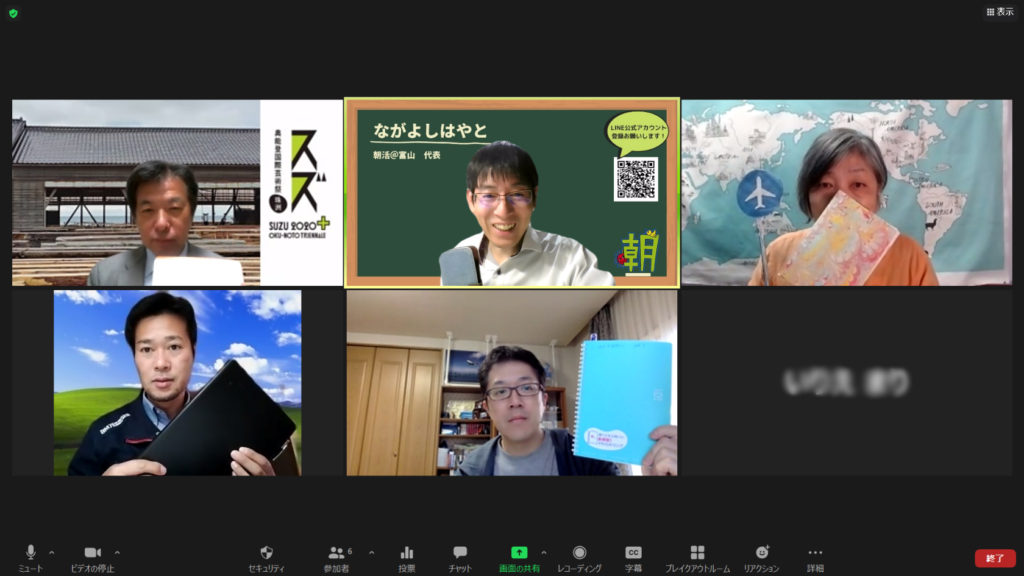This screenshot has width=1024, height=576.
Task: Open the More (詳細) menu
Action: click(815, 553)
